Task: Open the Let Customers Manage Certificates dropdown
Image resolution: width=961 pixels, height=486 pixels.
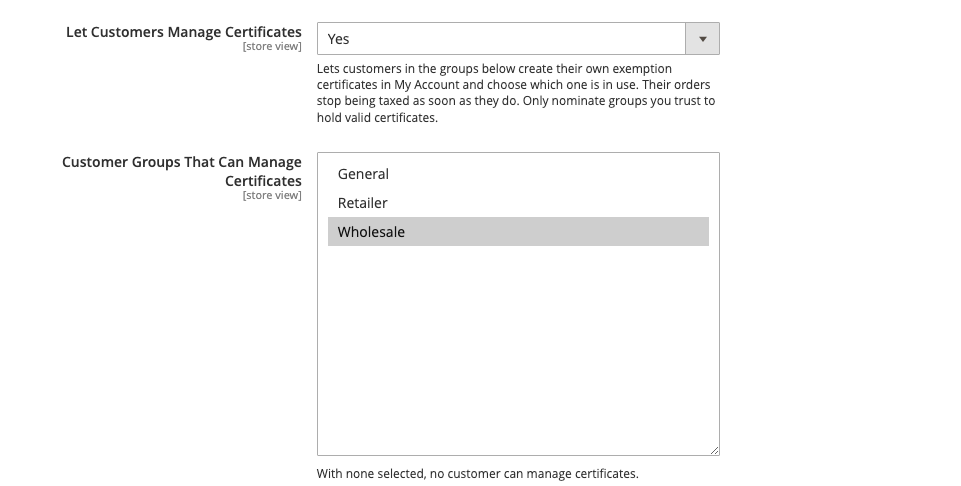Action: (x=518, y=39)
